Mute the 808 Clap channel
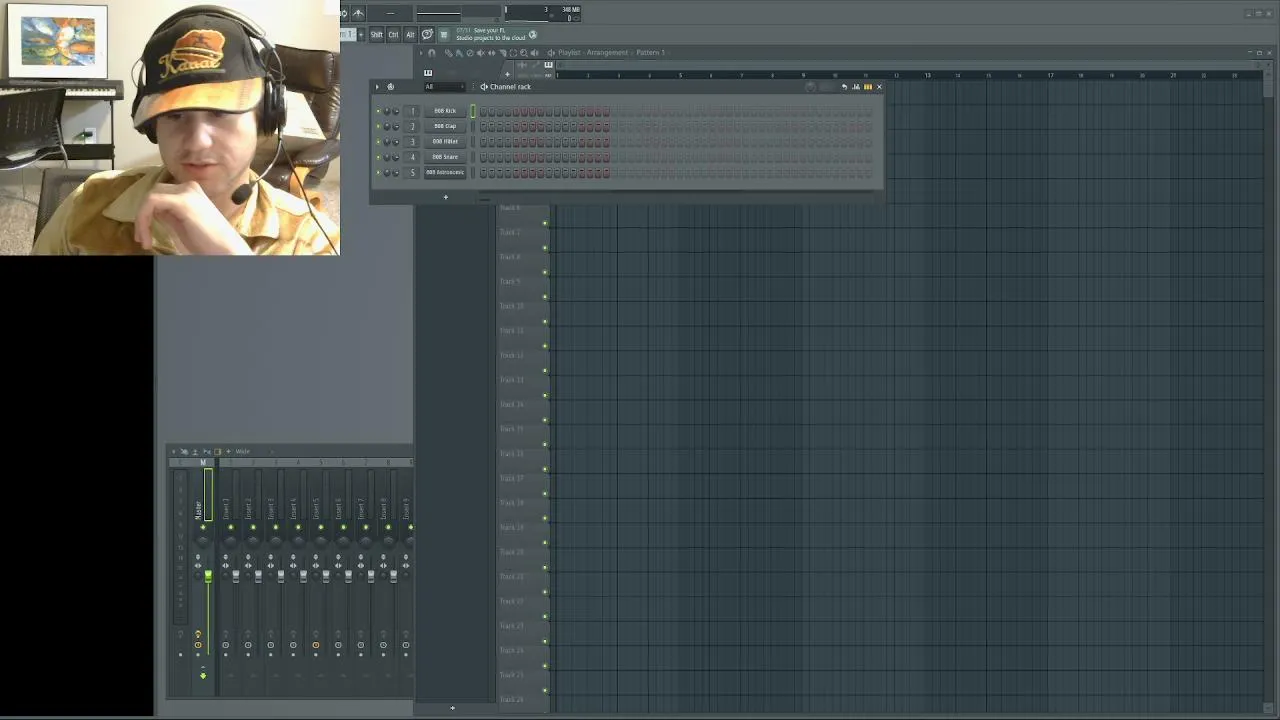The image size is (1280, 720). tap(378, 126)
